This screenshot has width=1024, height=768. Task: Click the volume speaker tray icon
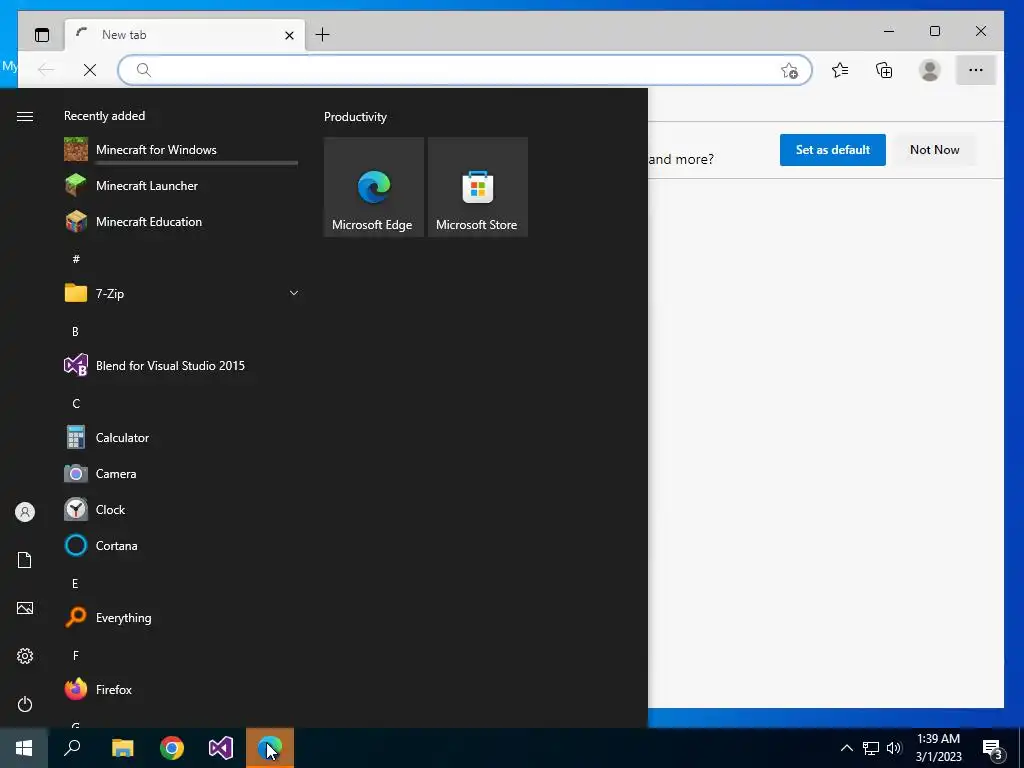tap(894, 748)
